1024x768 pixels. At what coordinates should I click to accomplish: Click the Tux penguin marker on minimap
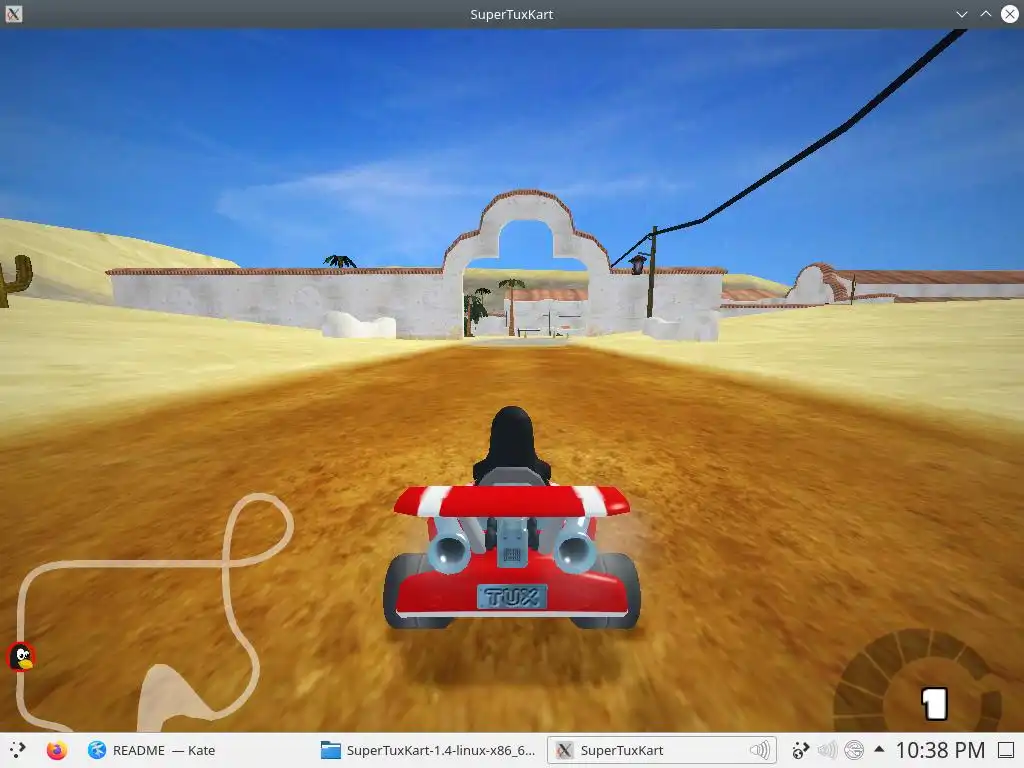pyautogui.click(x=22, y=656)
